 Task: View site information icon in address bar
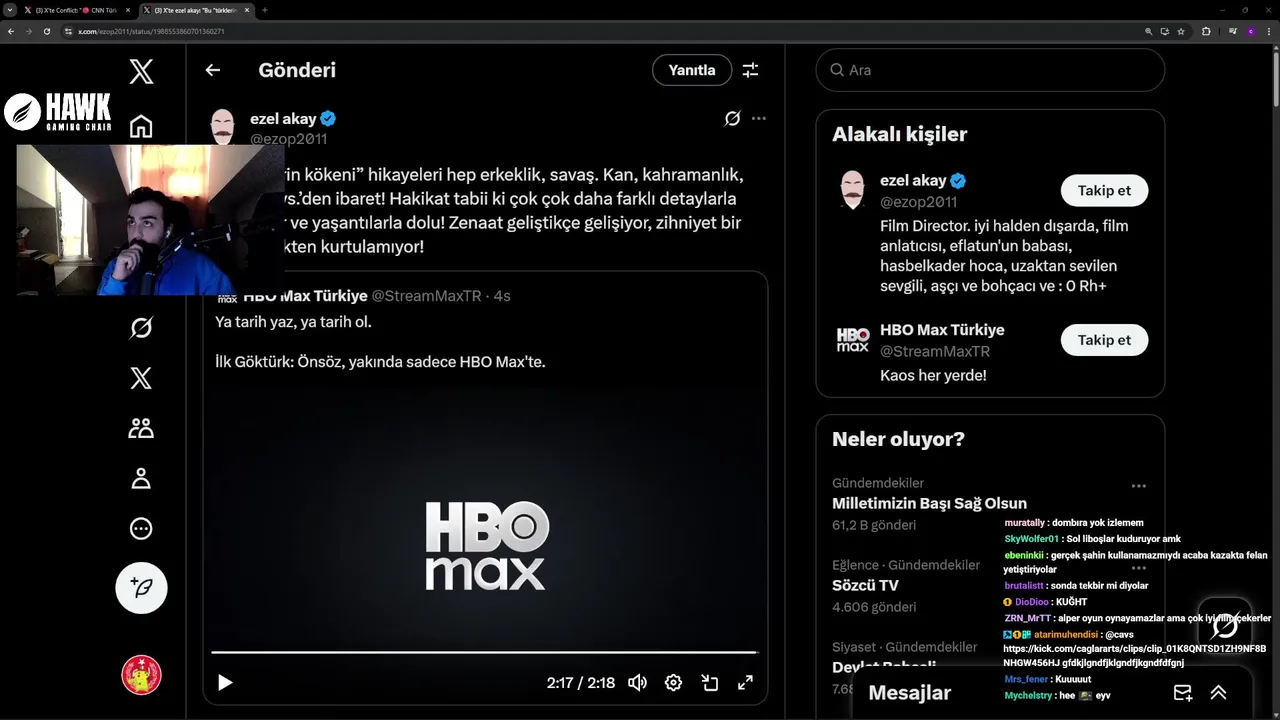69,31
